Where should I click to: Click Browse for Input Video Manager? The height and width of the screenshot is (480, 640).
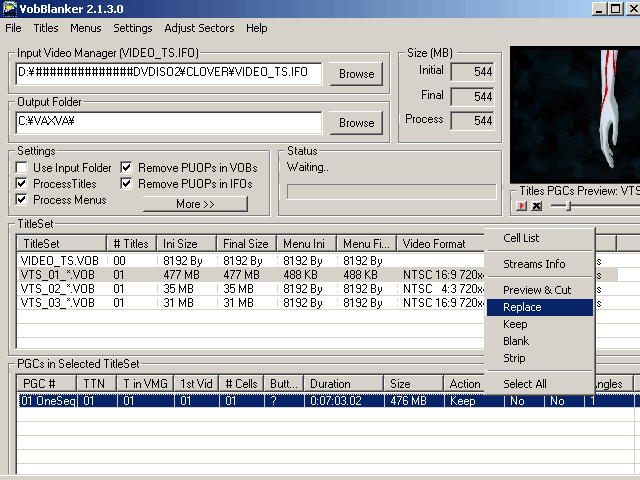(x=356, y=74)
